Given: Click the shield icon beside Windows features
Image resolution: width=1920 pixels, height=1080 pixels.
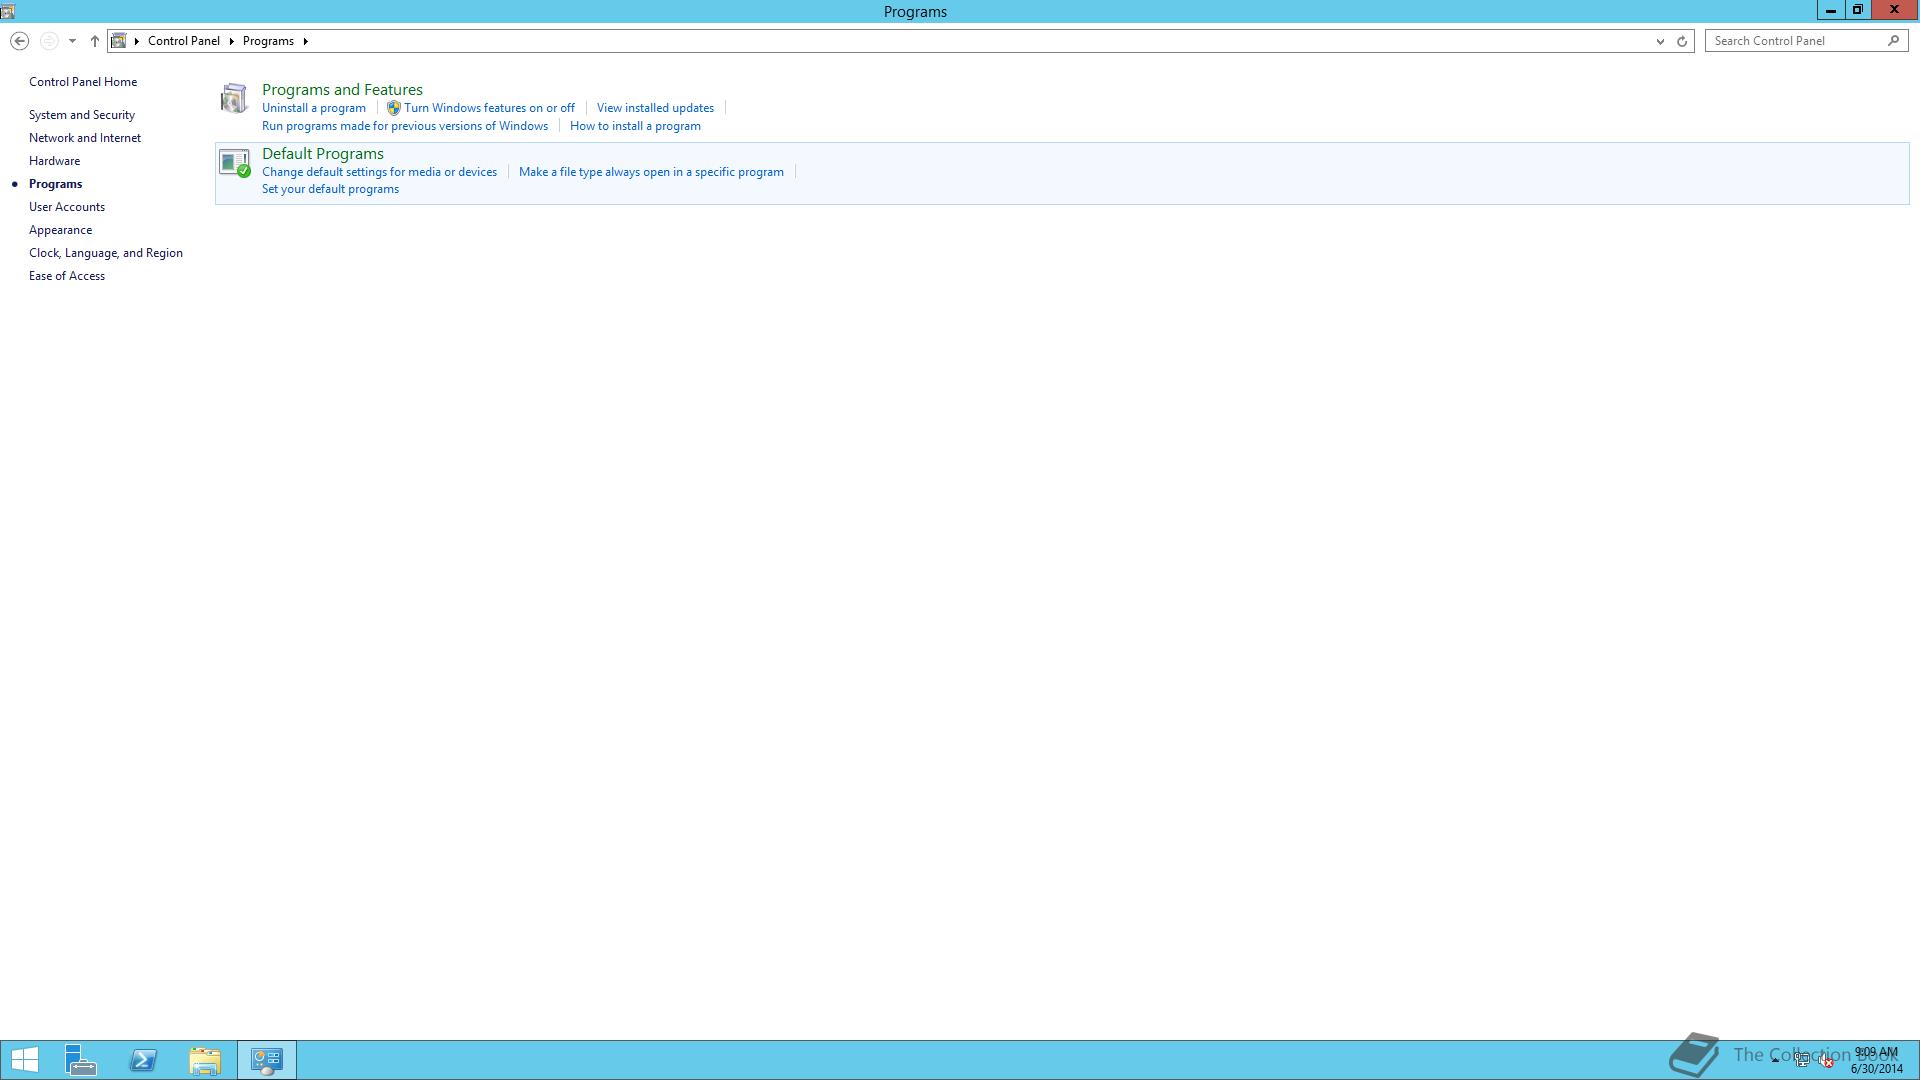Looking at the screenshot, I should (x=393, y=108).
